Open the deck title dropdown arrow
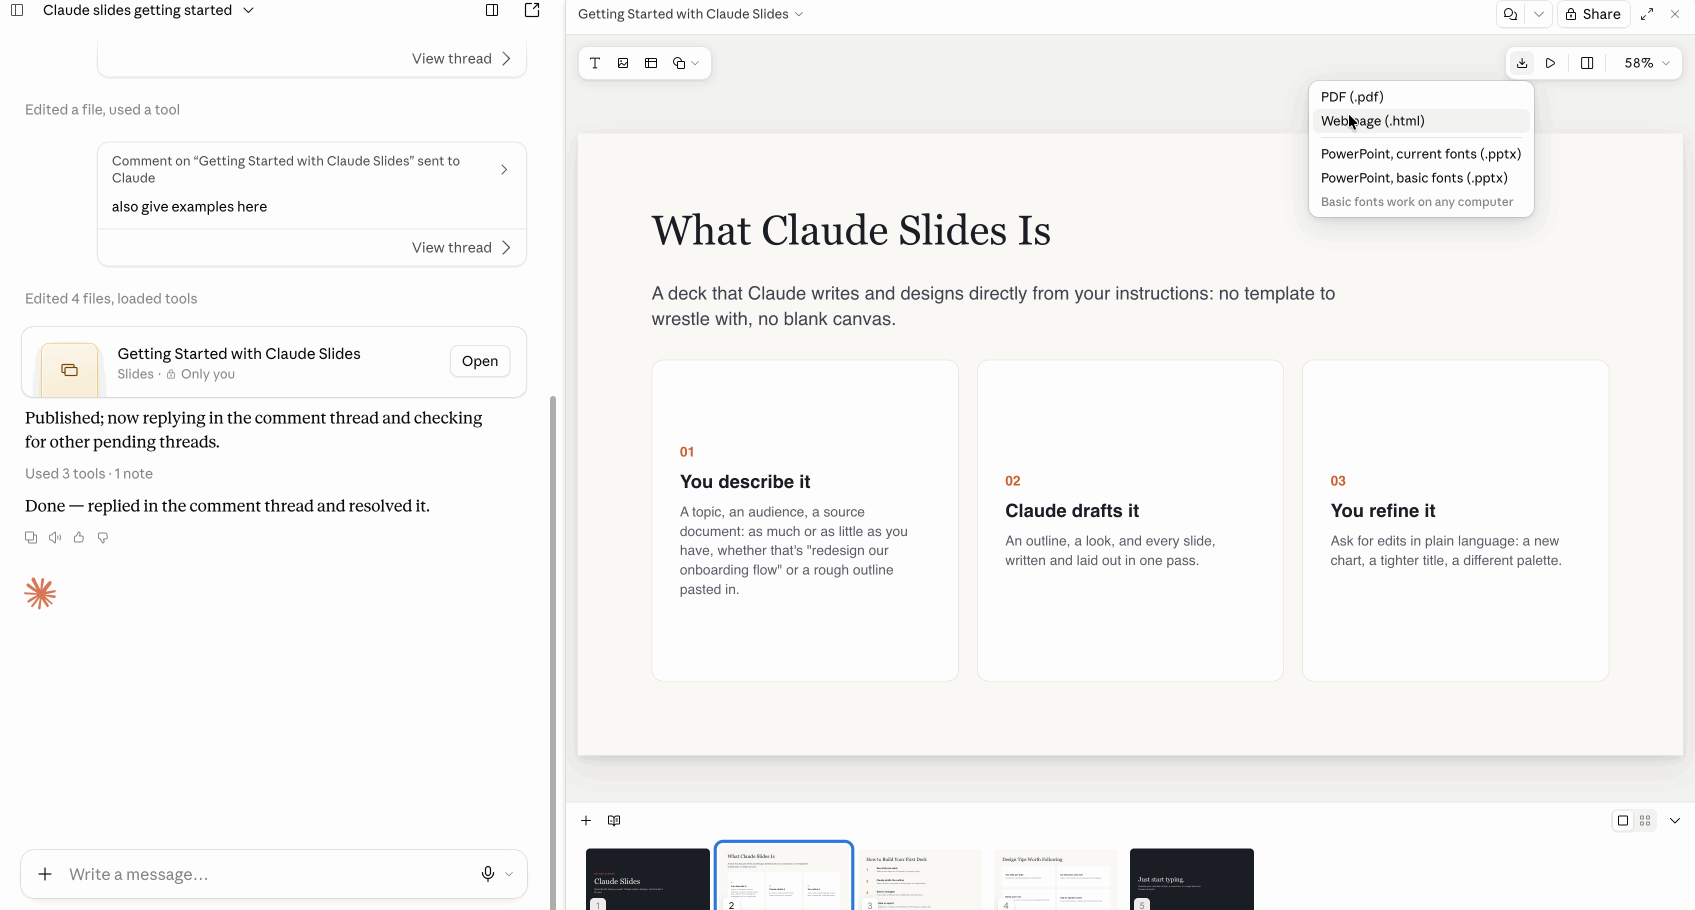Screen dimensions: 1695x910 (798, 14)
